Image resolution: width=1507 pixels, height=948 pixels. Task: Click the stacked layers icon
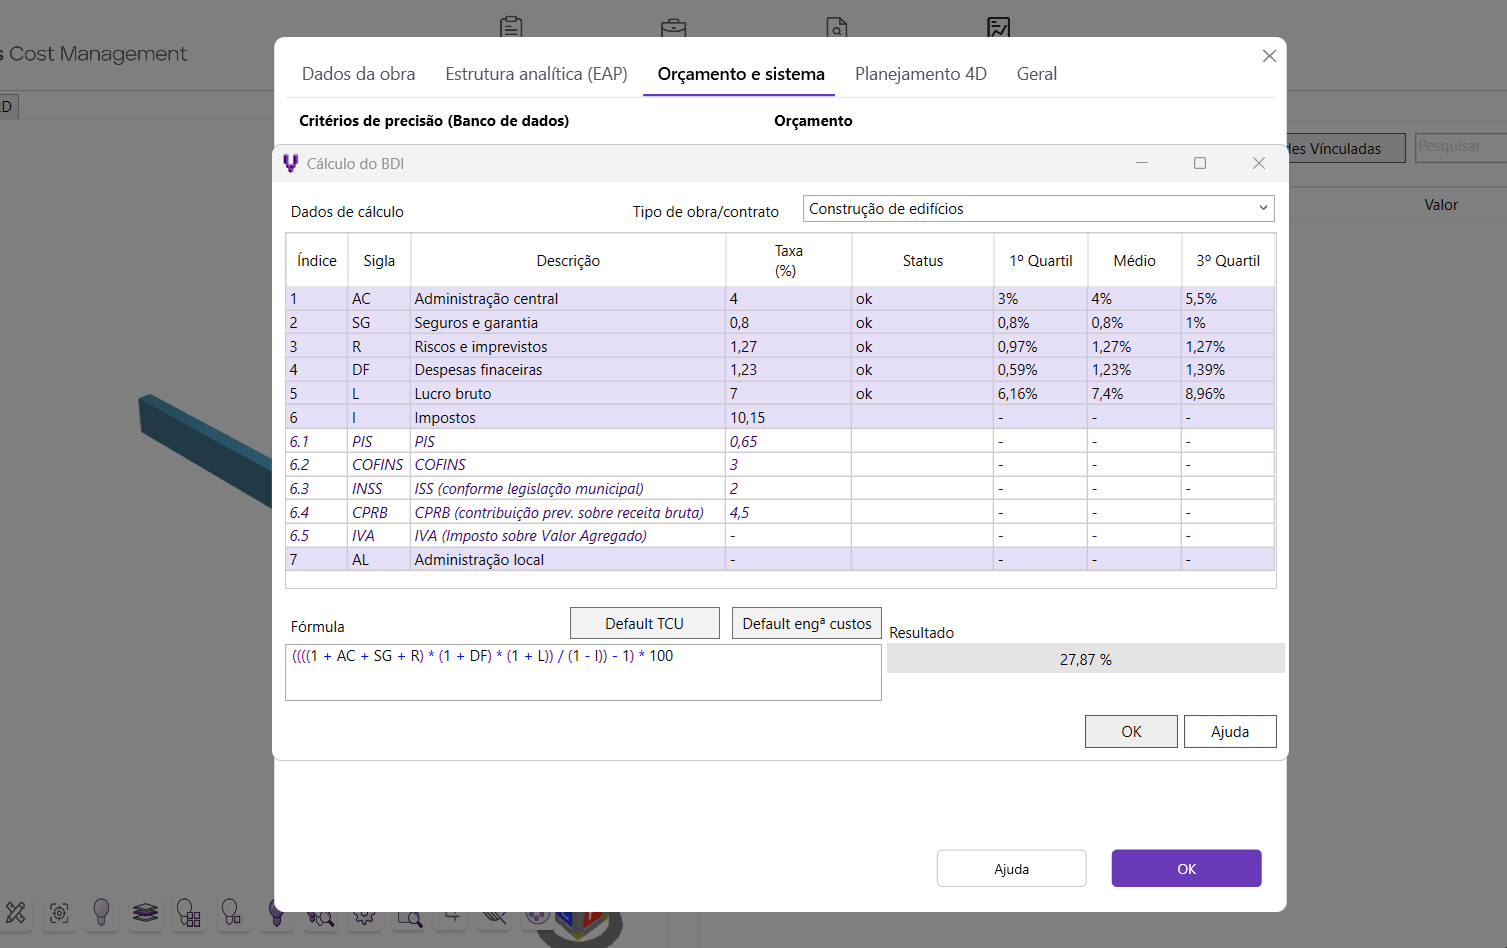(145, 912)
